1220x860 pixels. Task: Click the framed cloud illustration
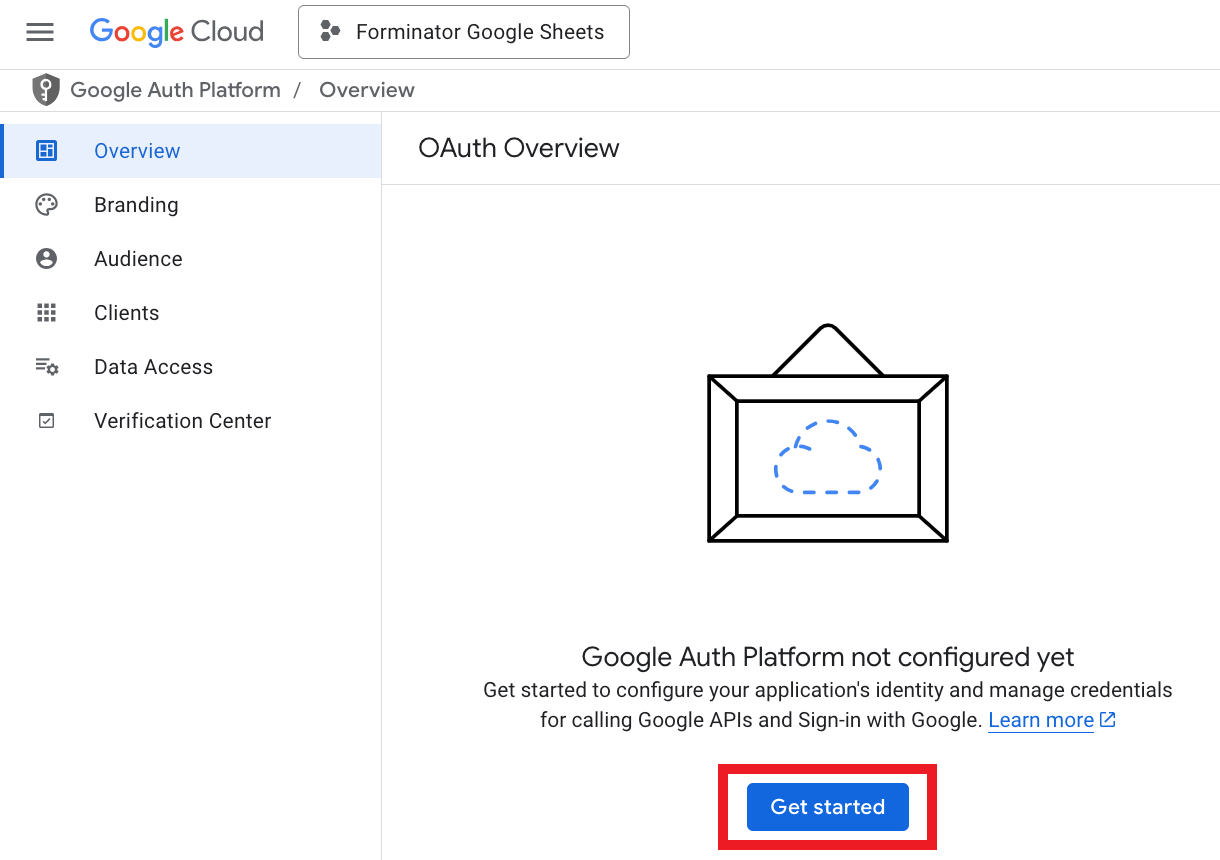[x=828, y=433]
